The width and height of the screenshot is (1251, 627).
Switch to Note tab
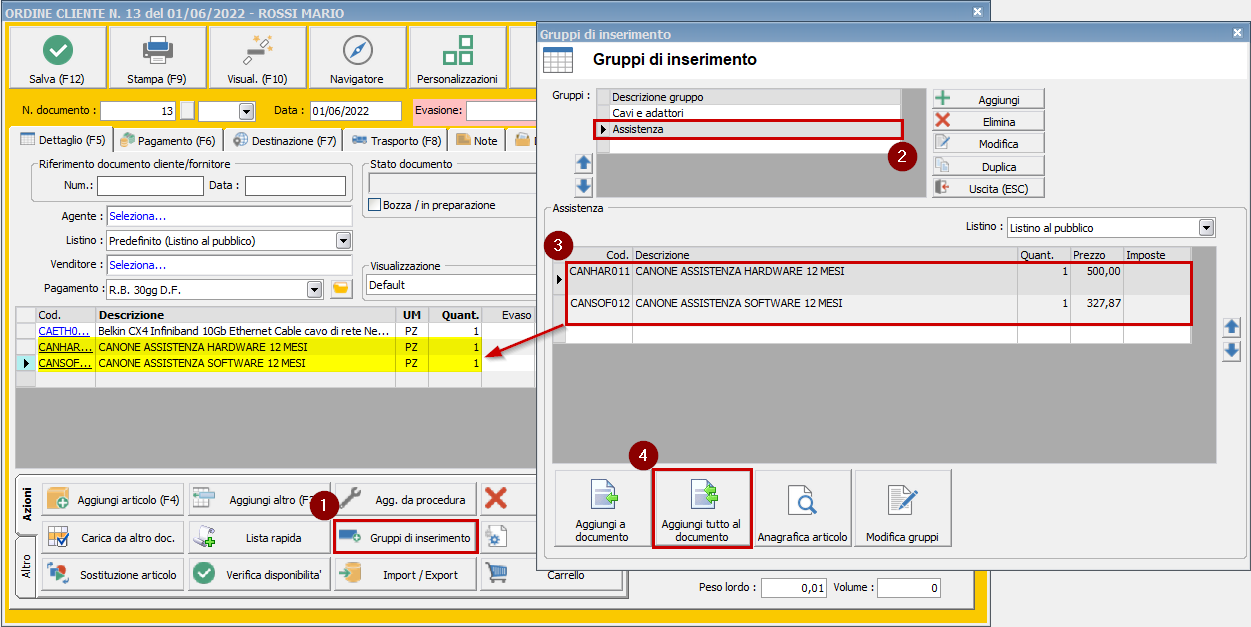click(x=476, y=141)
